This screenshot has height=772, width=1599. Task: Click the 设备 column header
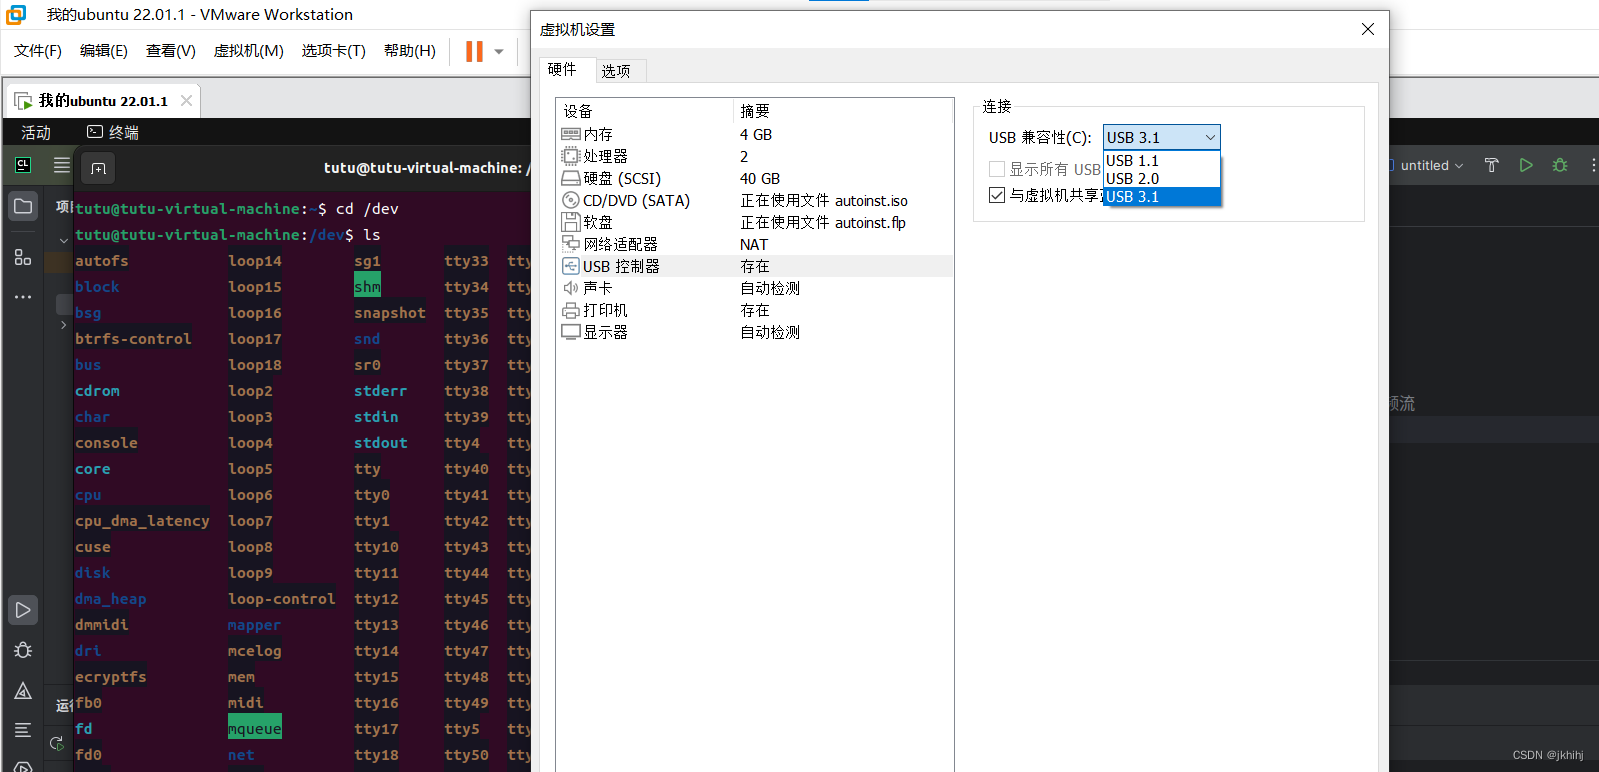tap(645, 111)
